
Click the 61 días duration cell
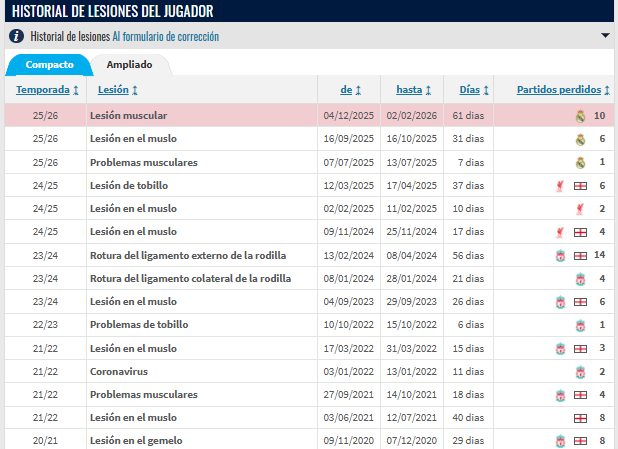tap(468, 116)
